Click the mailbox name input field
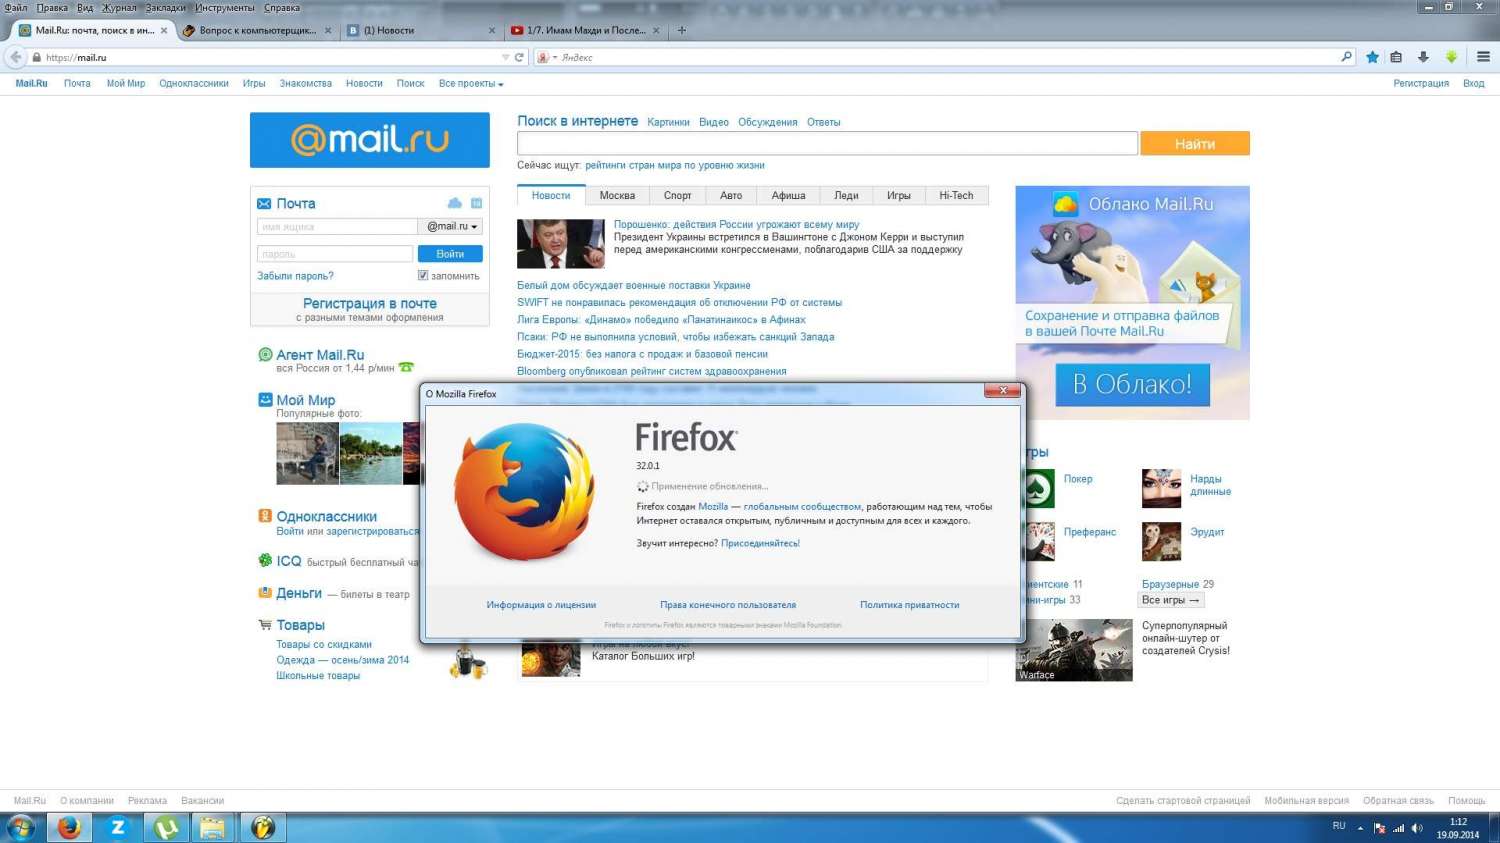 tap(337, 227)
